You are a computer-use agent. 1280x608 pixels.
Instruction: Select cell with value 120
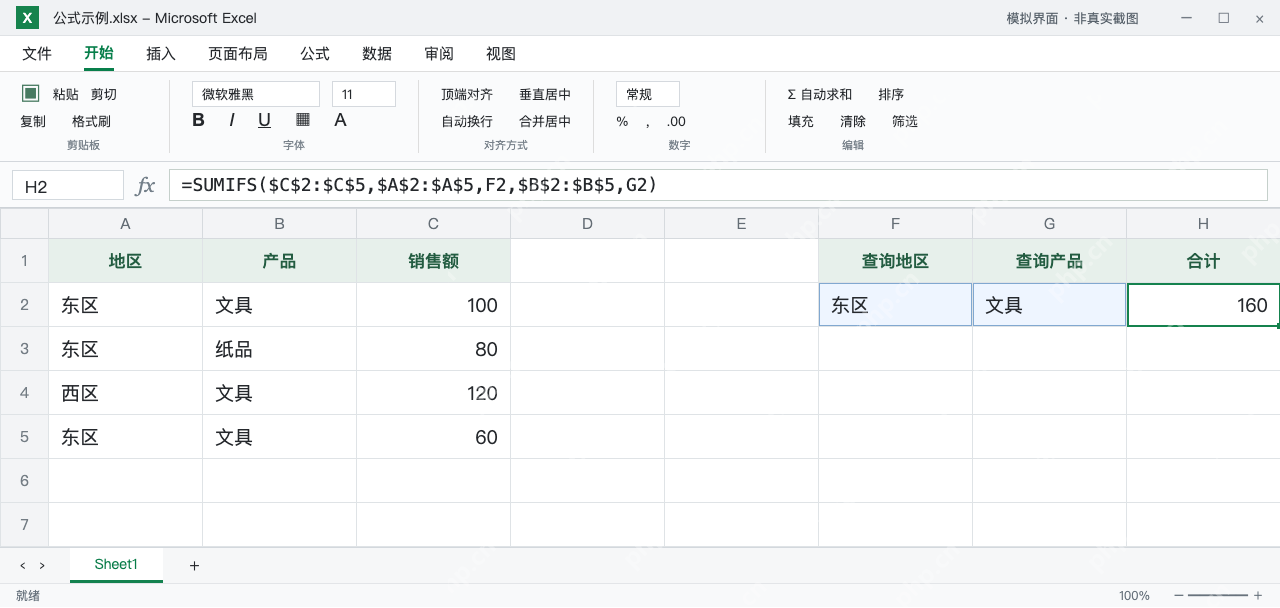point(434,393)
